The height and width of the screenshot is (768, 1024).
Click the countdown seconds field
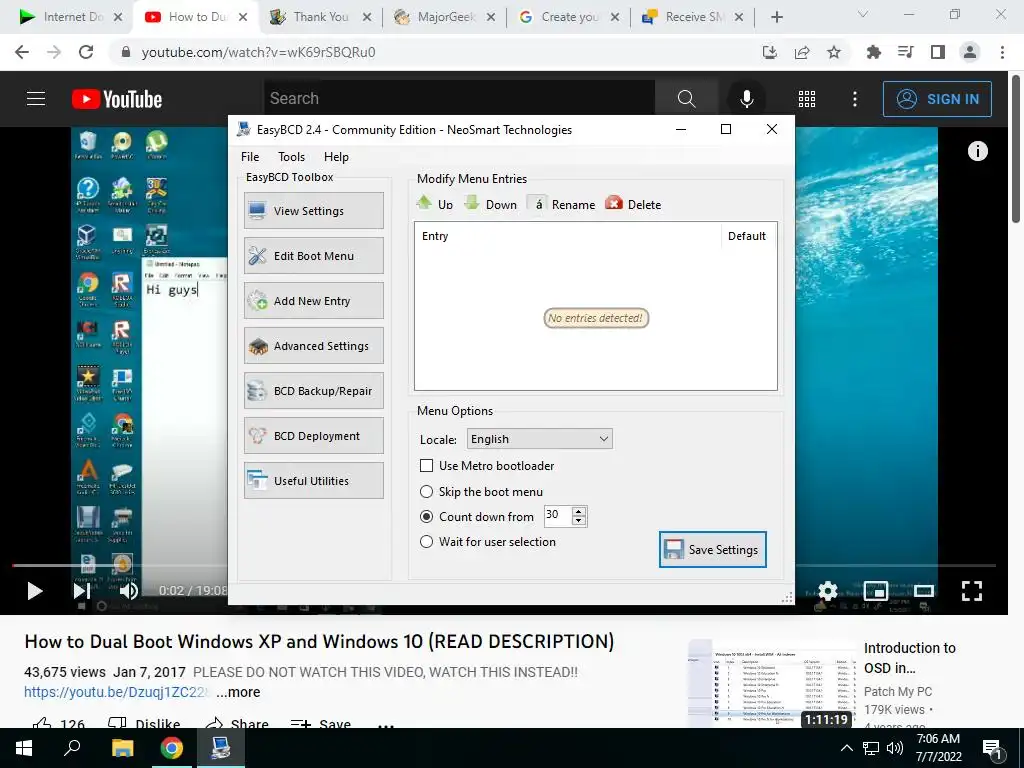pyautogui.click(x=558, y=515)
